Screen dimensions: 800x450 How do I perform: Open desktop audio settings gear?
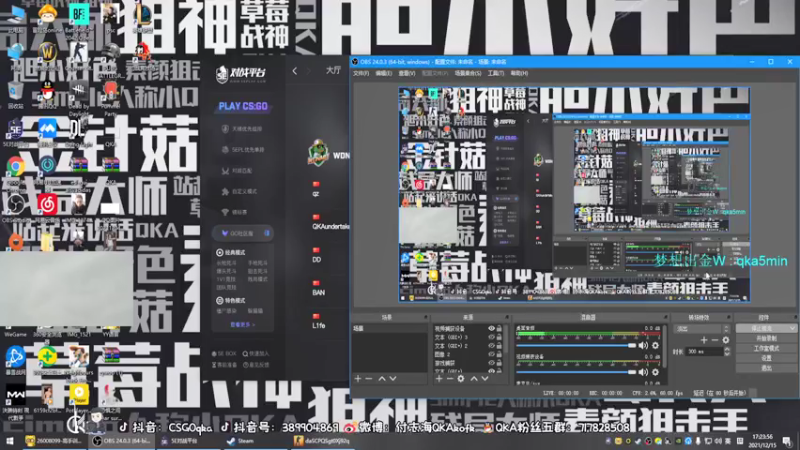pyautogui.click(x=656, y=345)
